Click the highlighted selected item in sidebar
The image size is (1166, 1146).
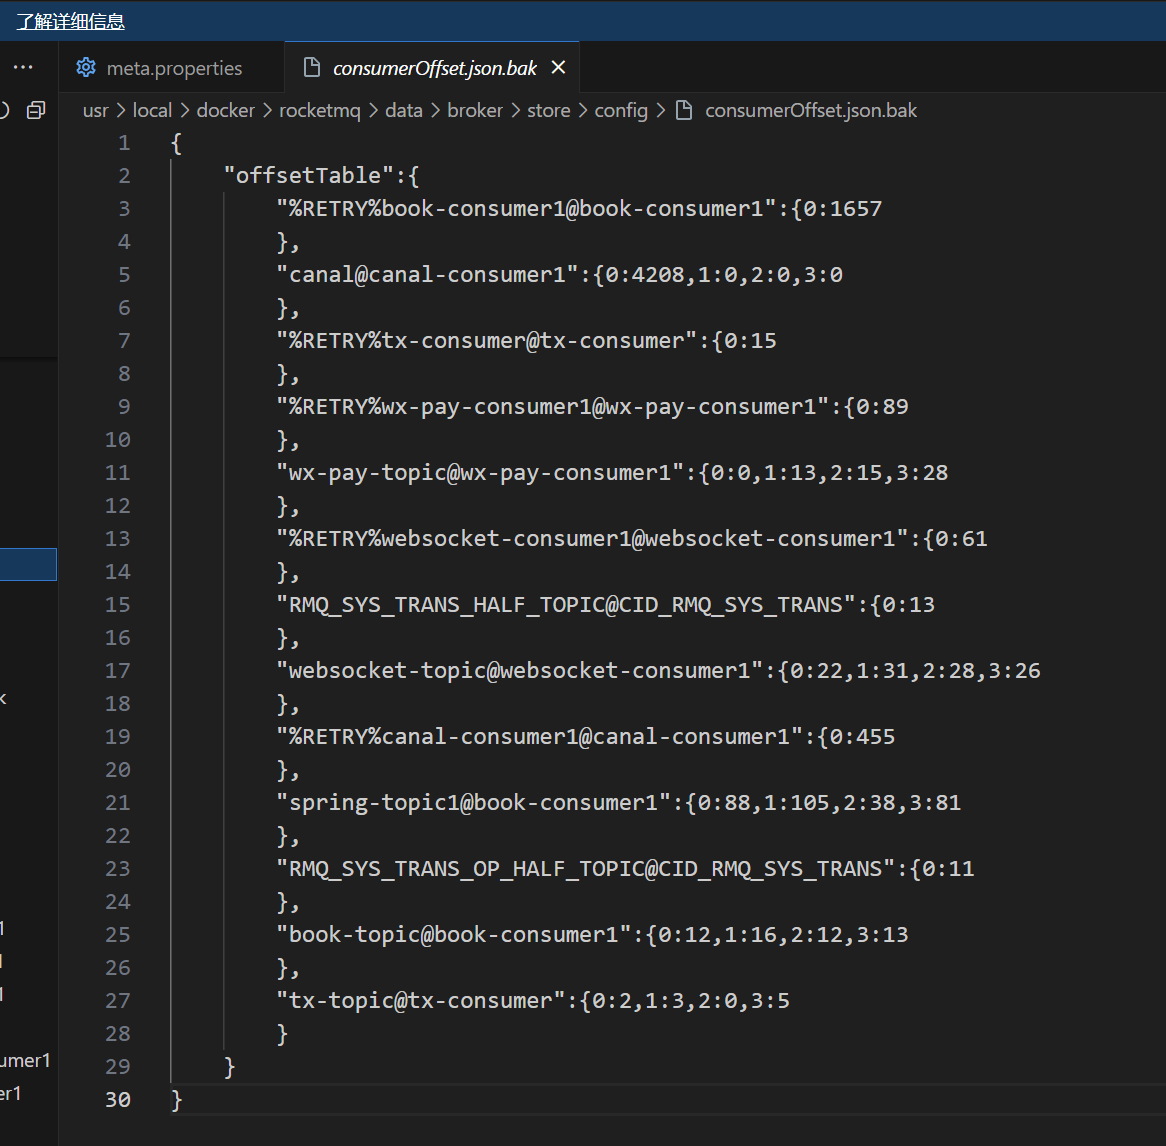(28, 565)
